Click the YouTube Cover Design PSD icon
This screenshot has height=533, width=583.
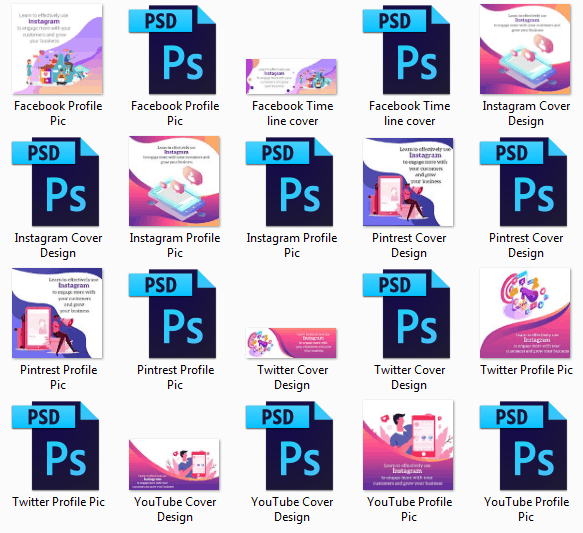[x=289, y=445]
